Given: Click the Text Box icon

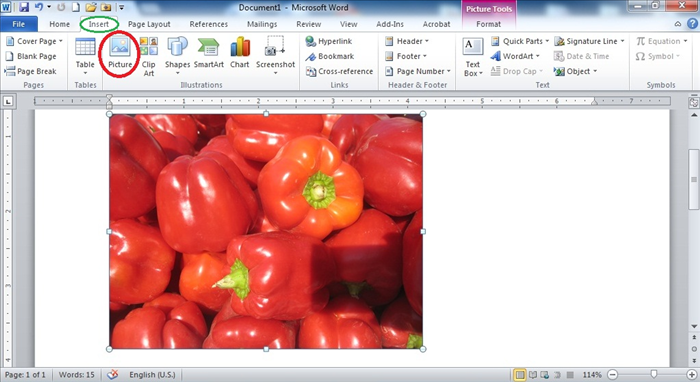Looking at the screenshot, I should click(473, 57).
